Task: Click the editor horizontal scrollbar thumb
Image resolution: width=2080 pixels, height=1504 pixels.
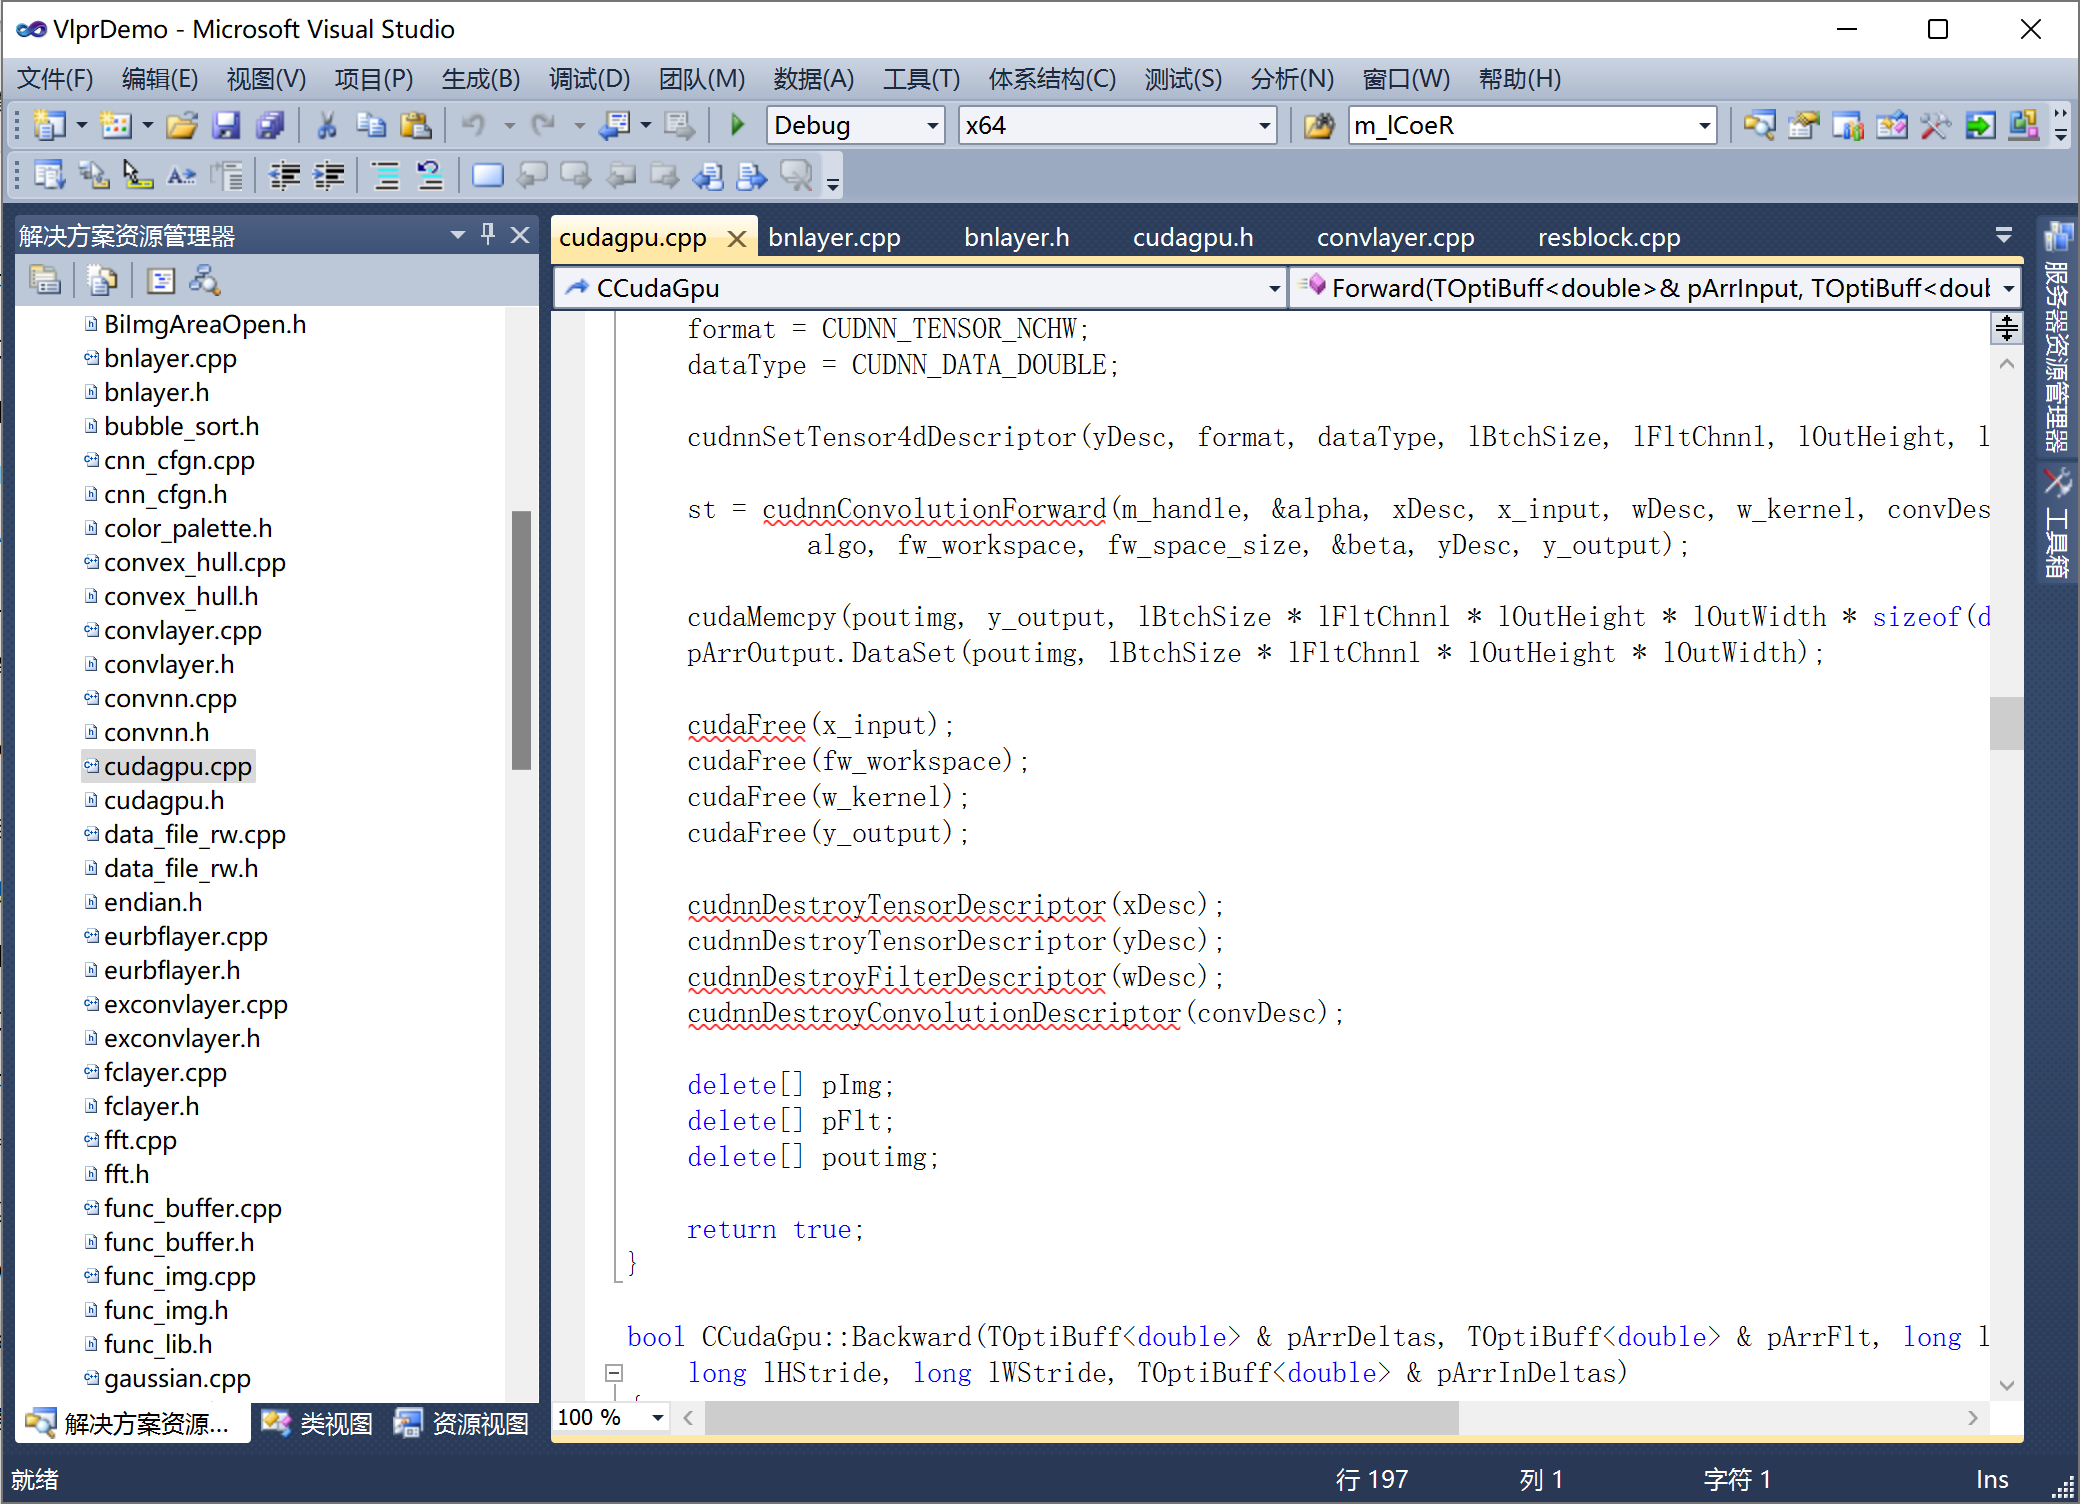Action: (x=1081, y=1417)
